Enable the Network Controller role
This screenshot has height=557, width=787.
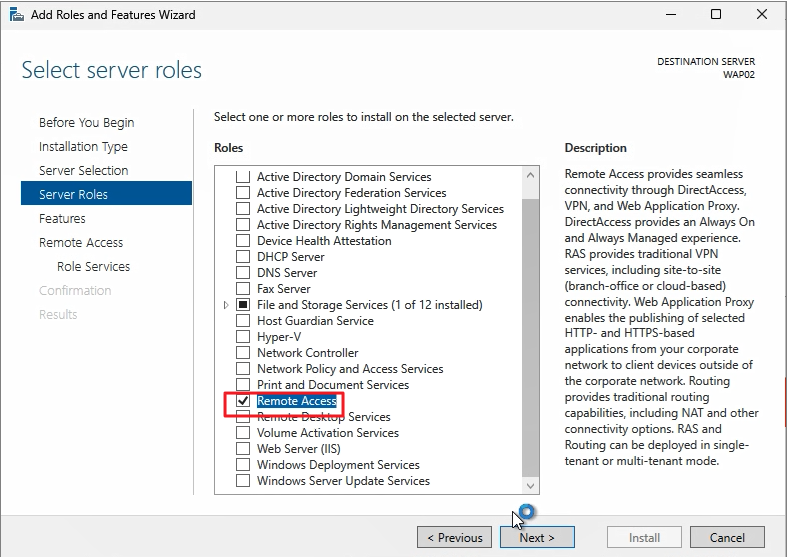pos(243,353)
